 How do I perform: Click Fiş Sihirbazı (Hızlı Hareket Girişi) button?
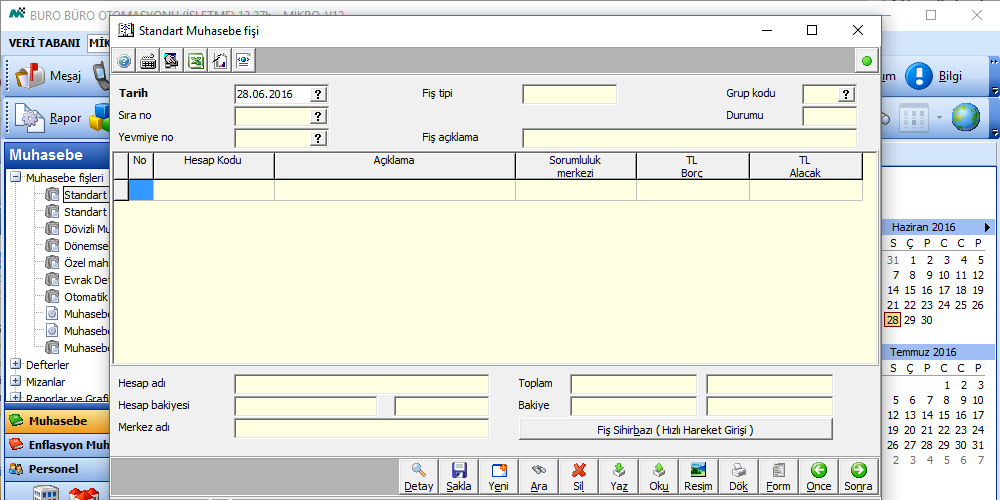(676, 429)
